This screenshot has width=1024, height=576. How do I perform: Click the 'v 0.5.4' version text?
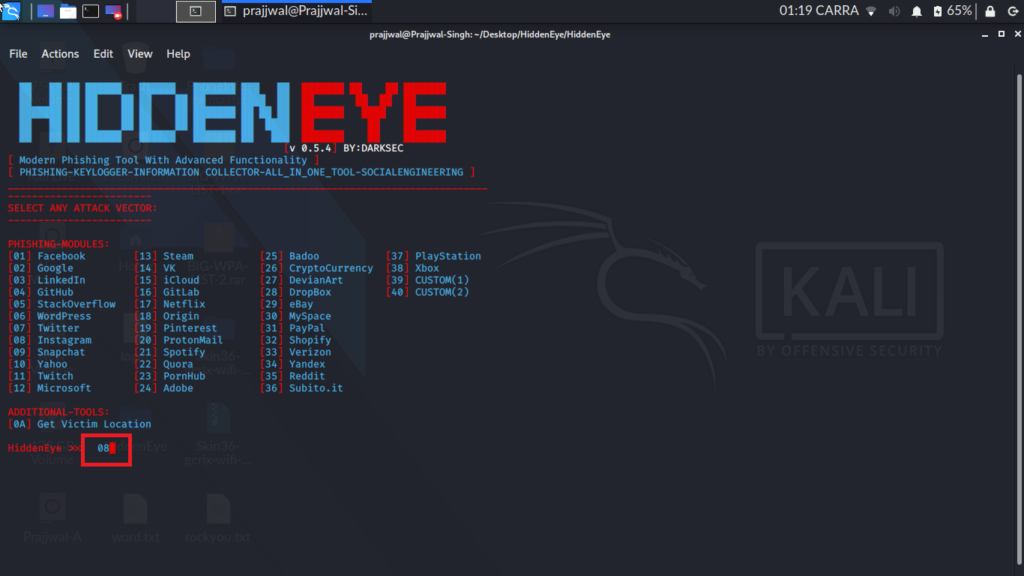310,148
